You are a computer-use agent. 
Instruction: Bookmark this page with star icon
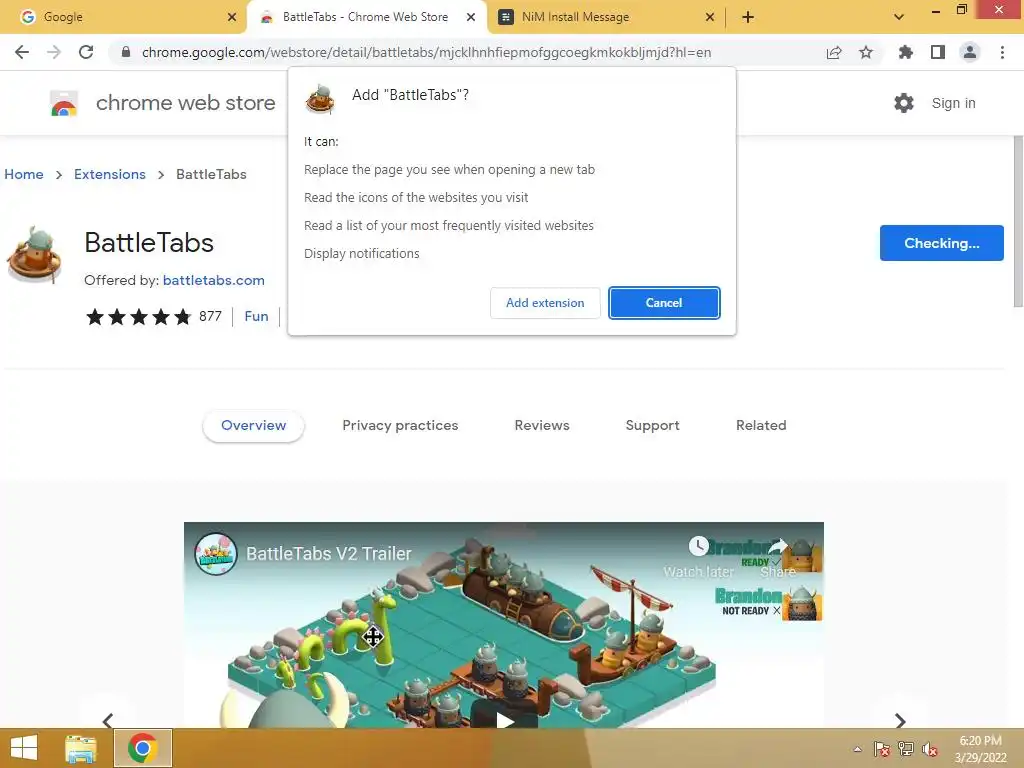[x=866, y=52]
